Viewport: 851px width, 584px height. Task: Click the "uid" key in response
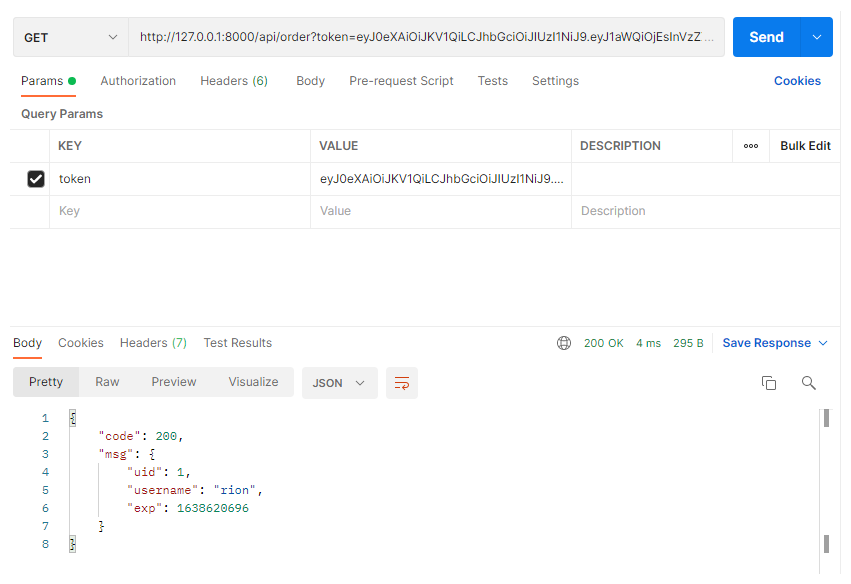(x=144, y=472)
